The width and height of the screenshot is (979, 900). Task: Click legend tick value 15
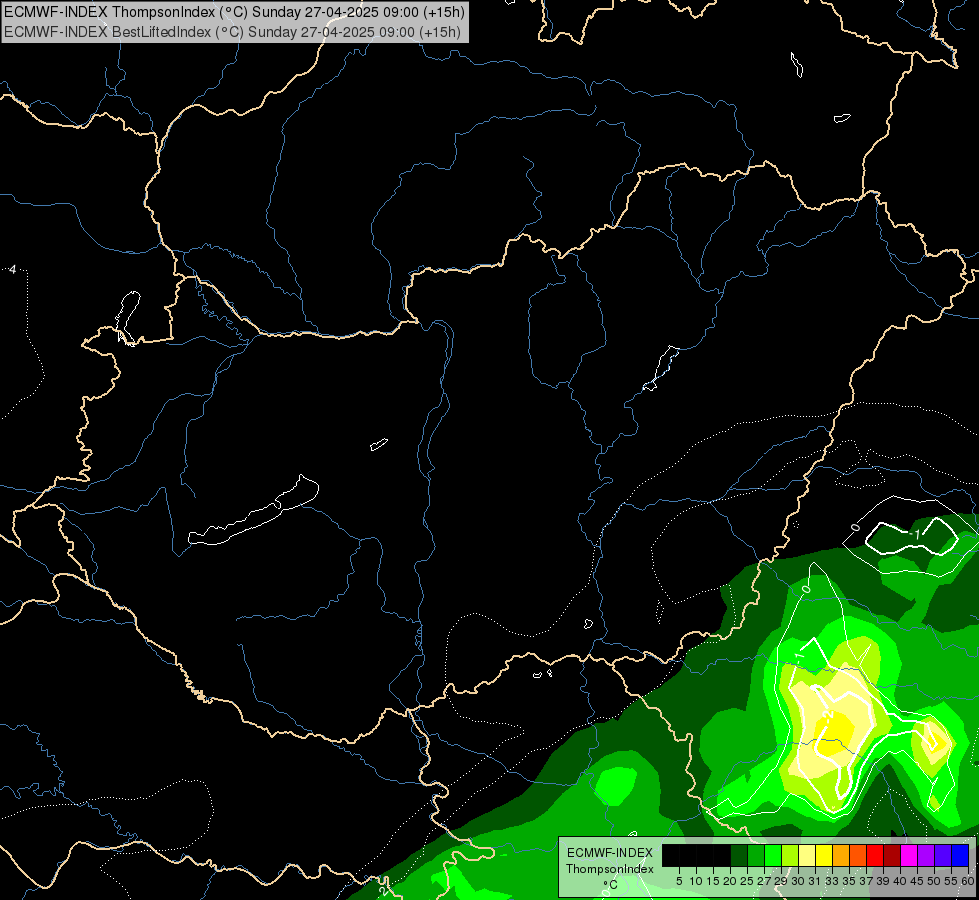(712, 881)
